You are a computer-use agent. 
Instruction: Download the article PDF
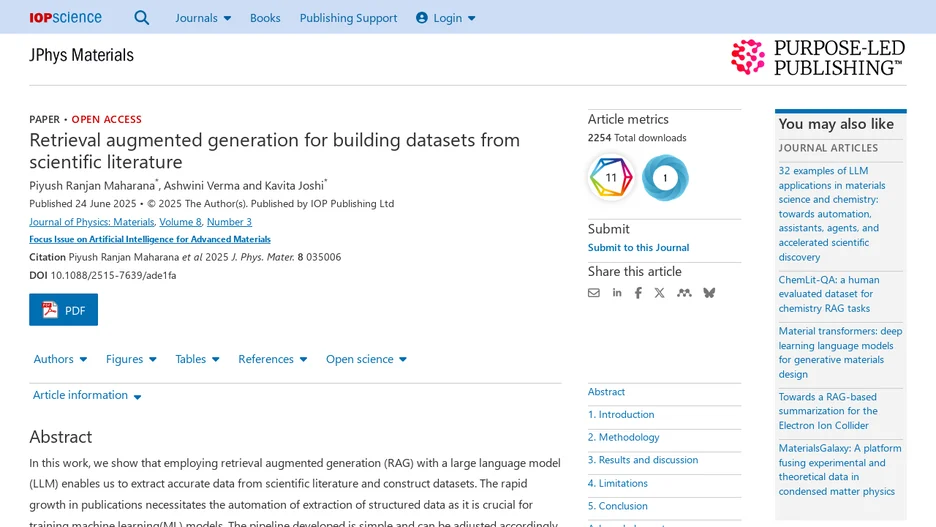tap(63, 310)
